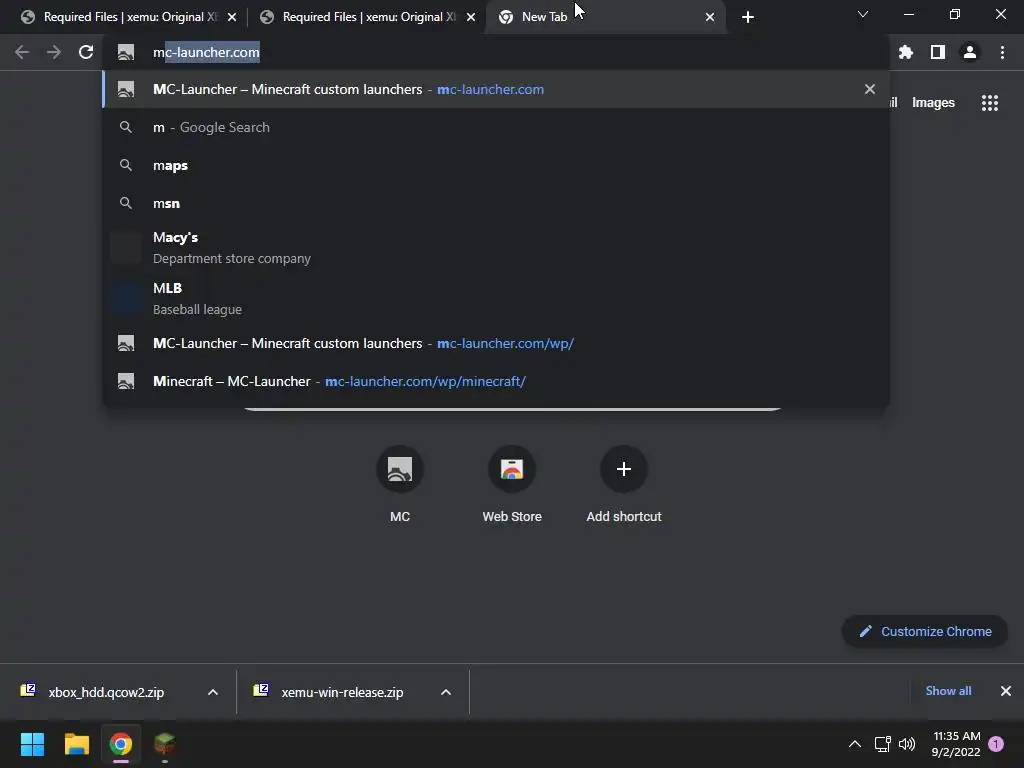
Task: Open the notification badge in the tray
Action: [x=997, y=744]
